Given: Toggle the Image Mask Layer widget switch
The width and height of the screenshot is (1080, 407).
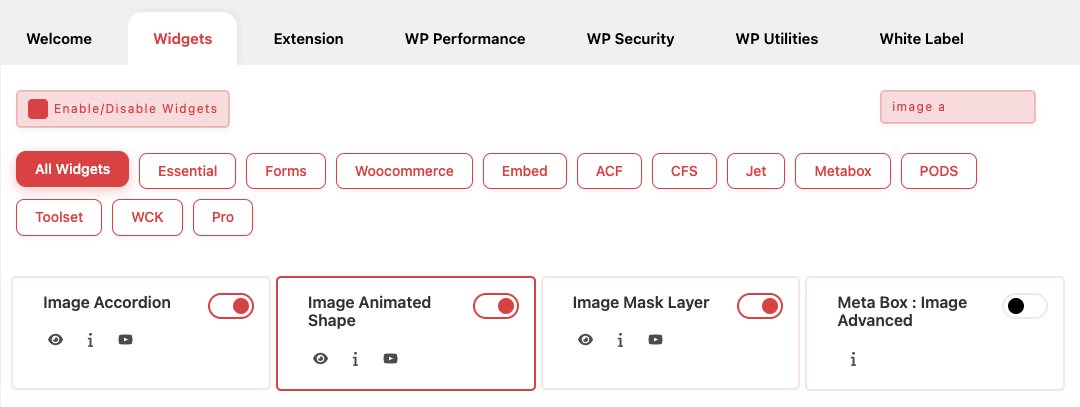Looking at the screenshot, I should click(x=760, y=306).
